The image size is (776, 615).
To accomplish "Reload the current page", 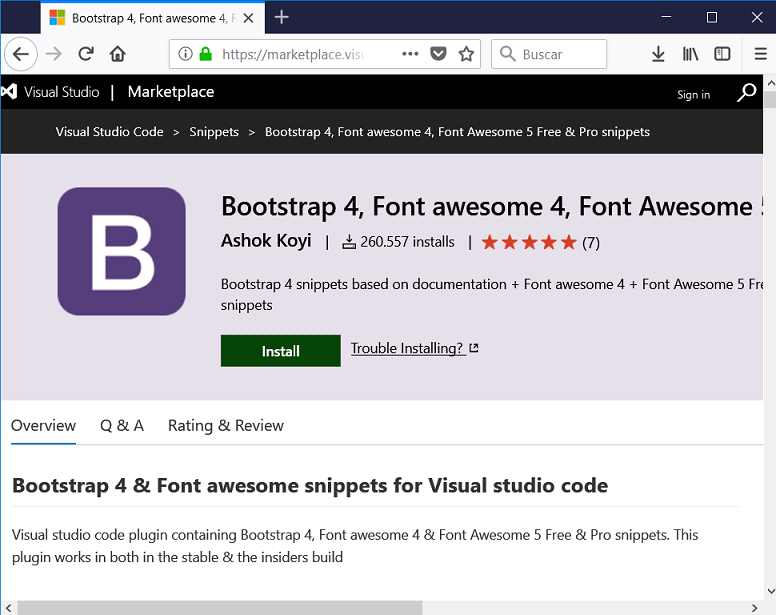I will [86, 53].
